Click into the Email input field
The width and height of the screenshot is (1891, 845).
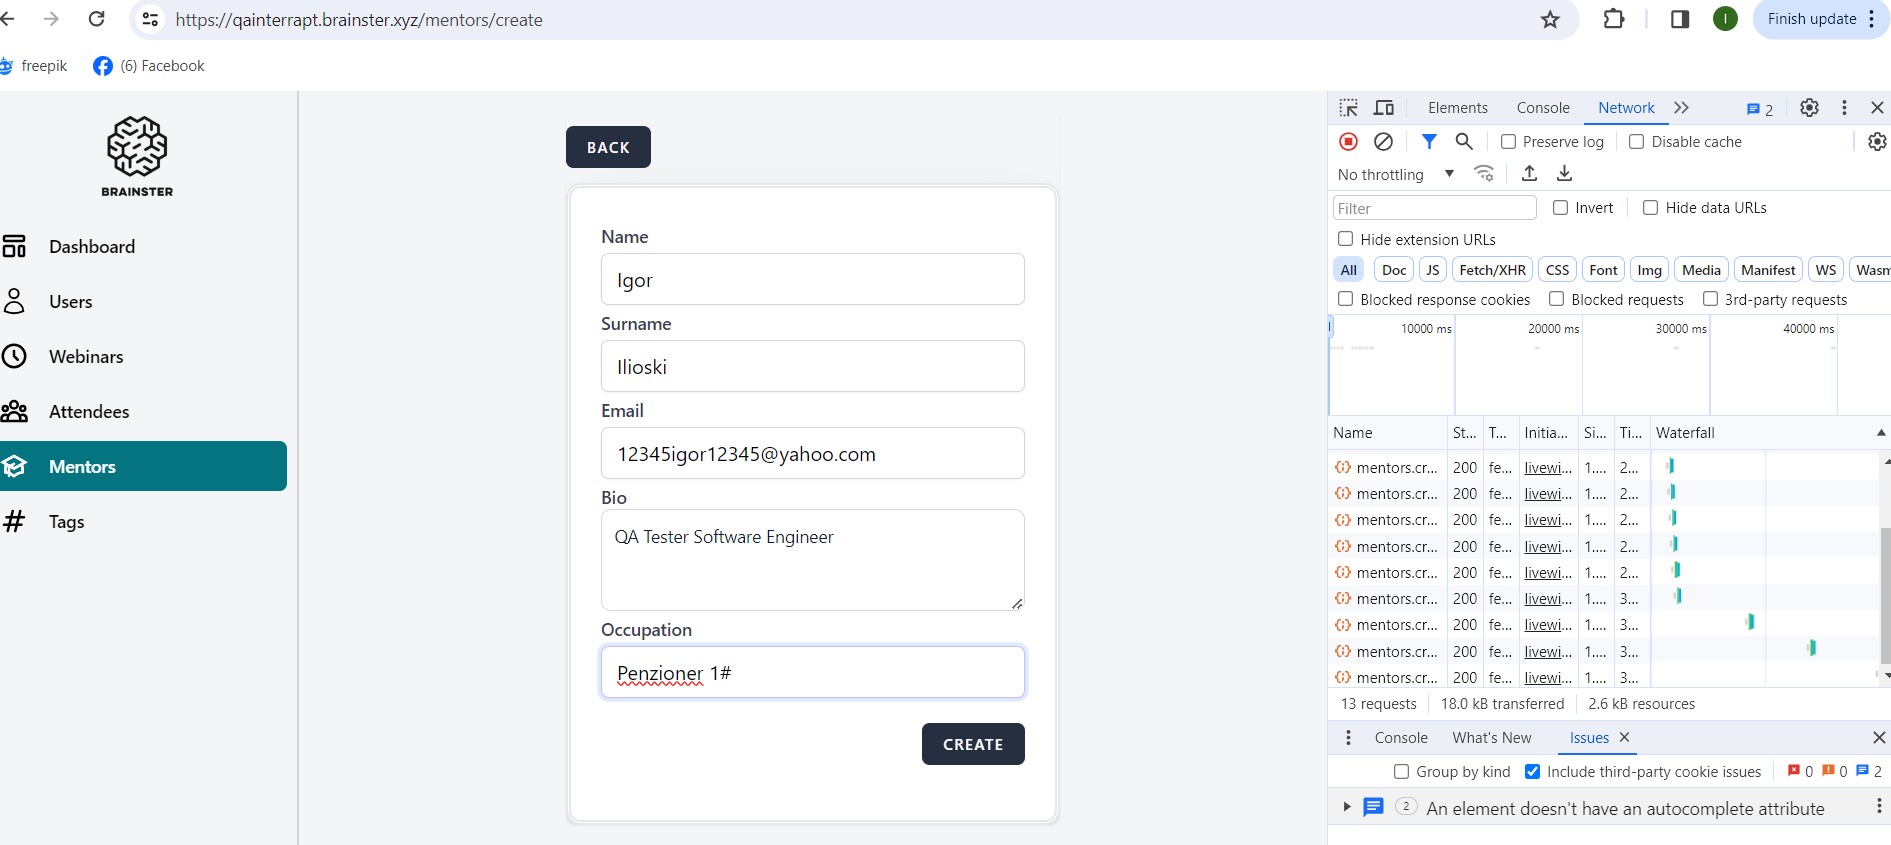click(x=812, y=454)
